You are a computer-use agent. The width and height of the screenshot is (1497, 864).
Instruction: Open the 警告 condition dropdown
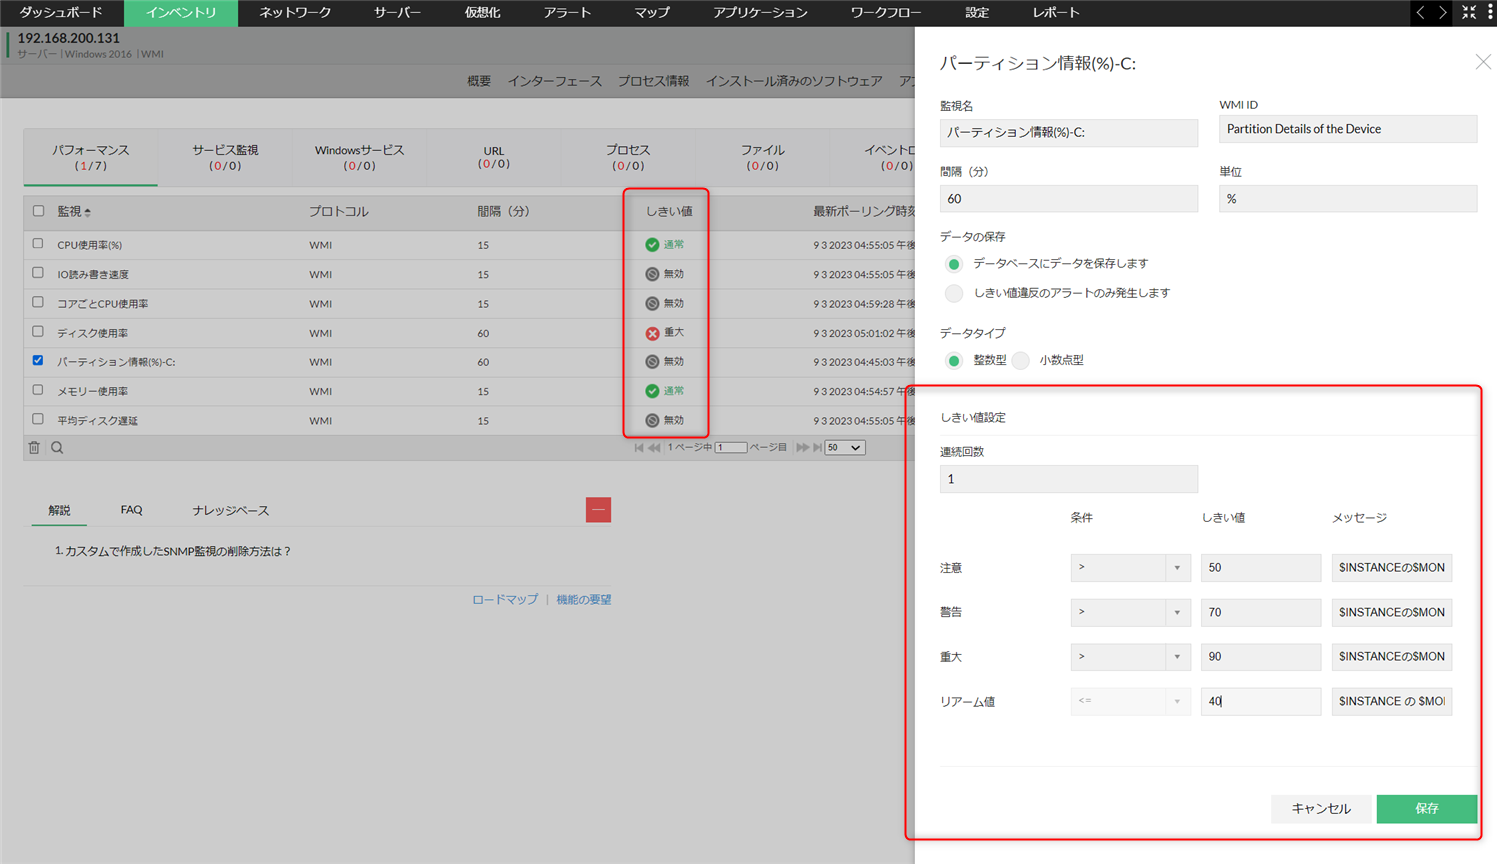(1130, 612)
